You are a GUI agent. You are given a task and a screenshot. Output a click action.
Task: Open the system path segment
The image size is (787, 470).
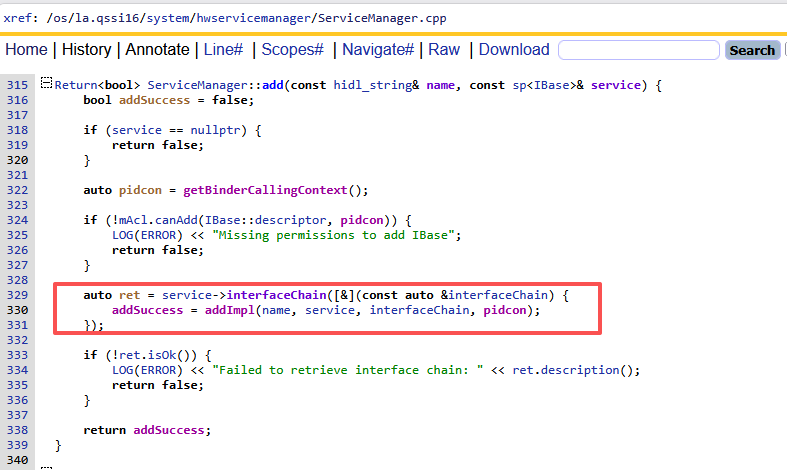168,19
